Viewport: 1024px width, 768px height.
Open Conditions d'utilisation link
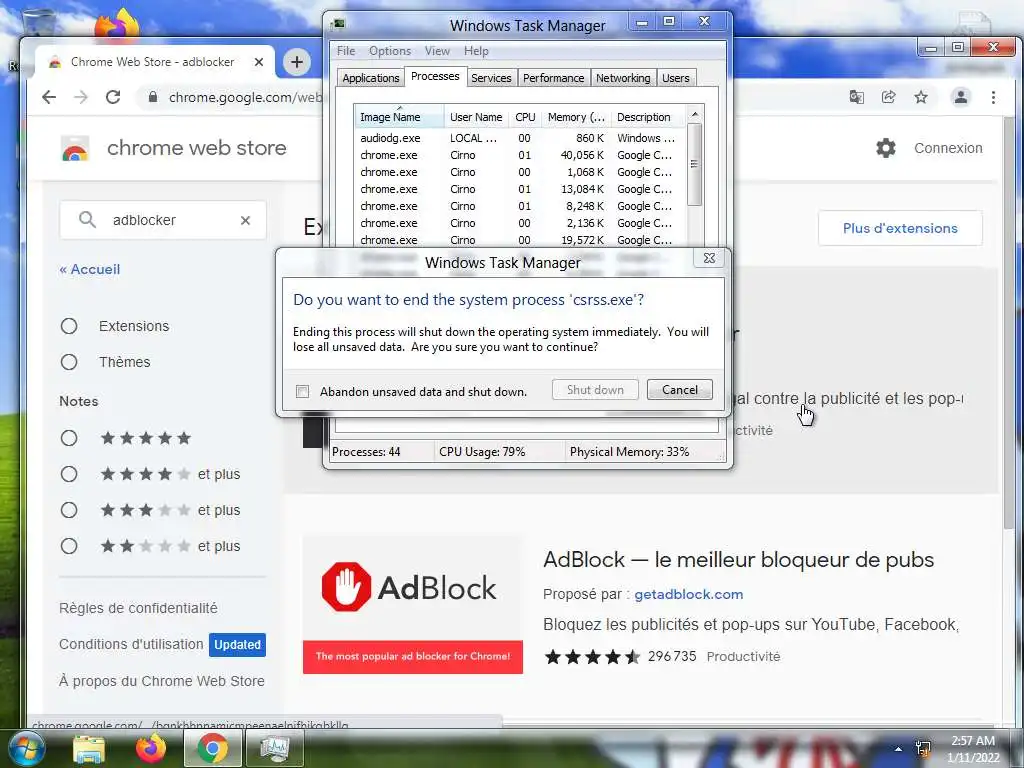(131, 645)
